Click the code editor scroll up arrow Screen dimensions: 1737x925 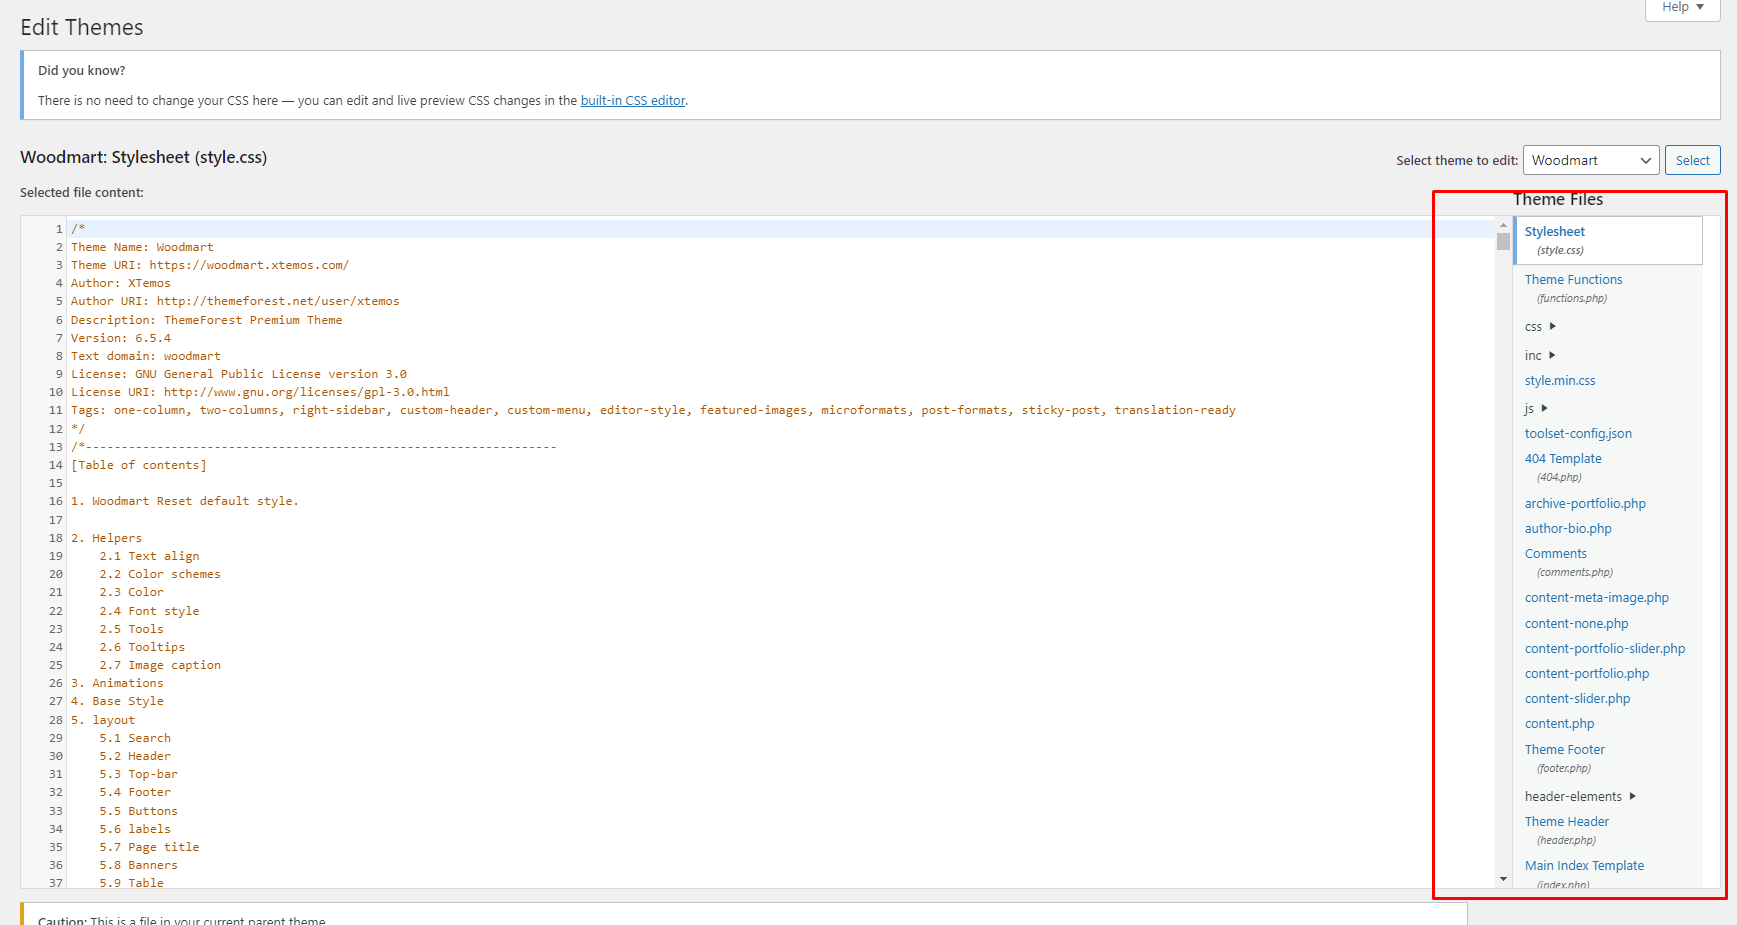(1503, 225)
